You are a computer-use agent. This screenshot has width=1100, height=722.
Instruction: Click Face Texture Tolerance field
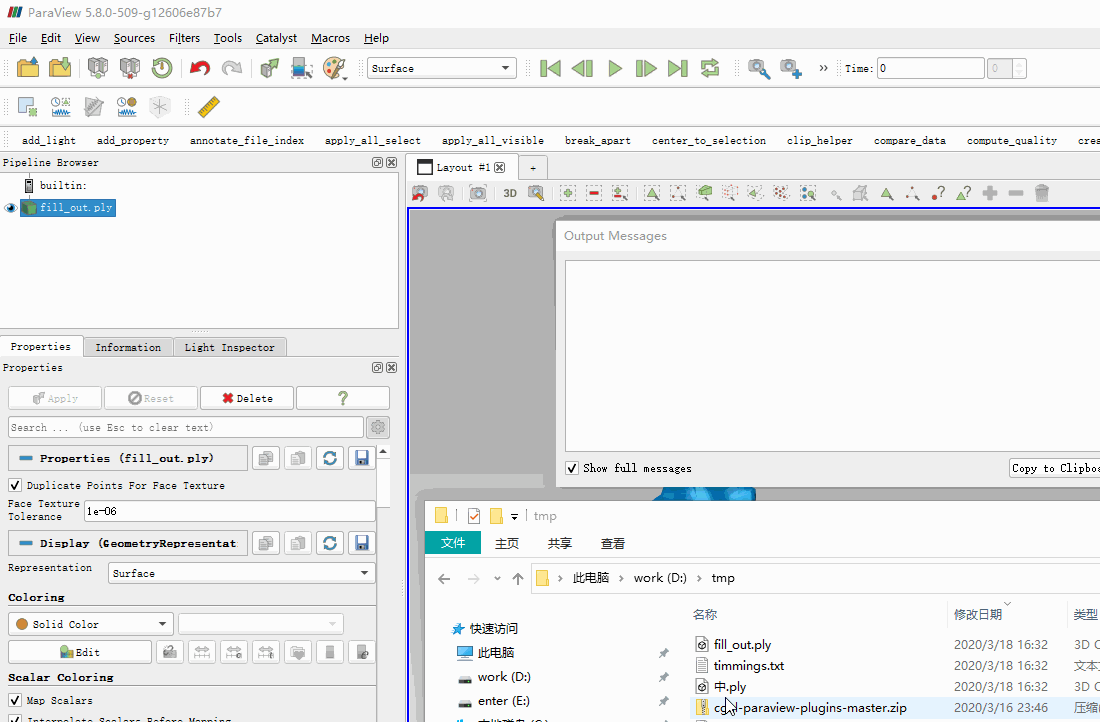tap(229, 511)
